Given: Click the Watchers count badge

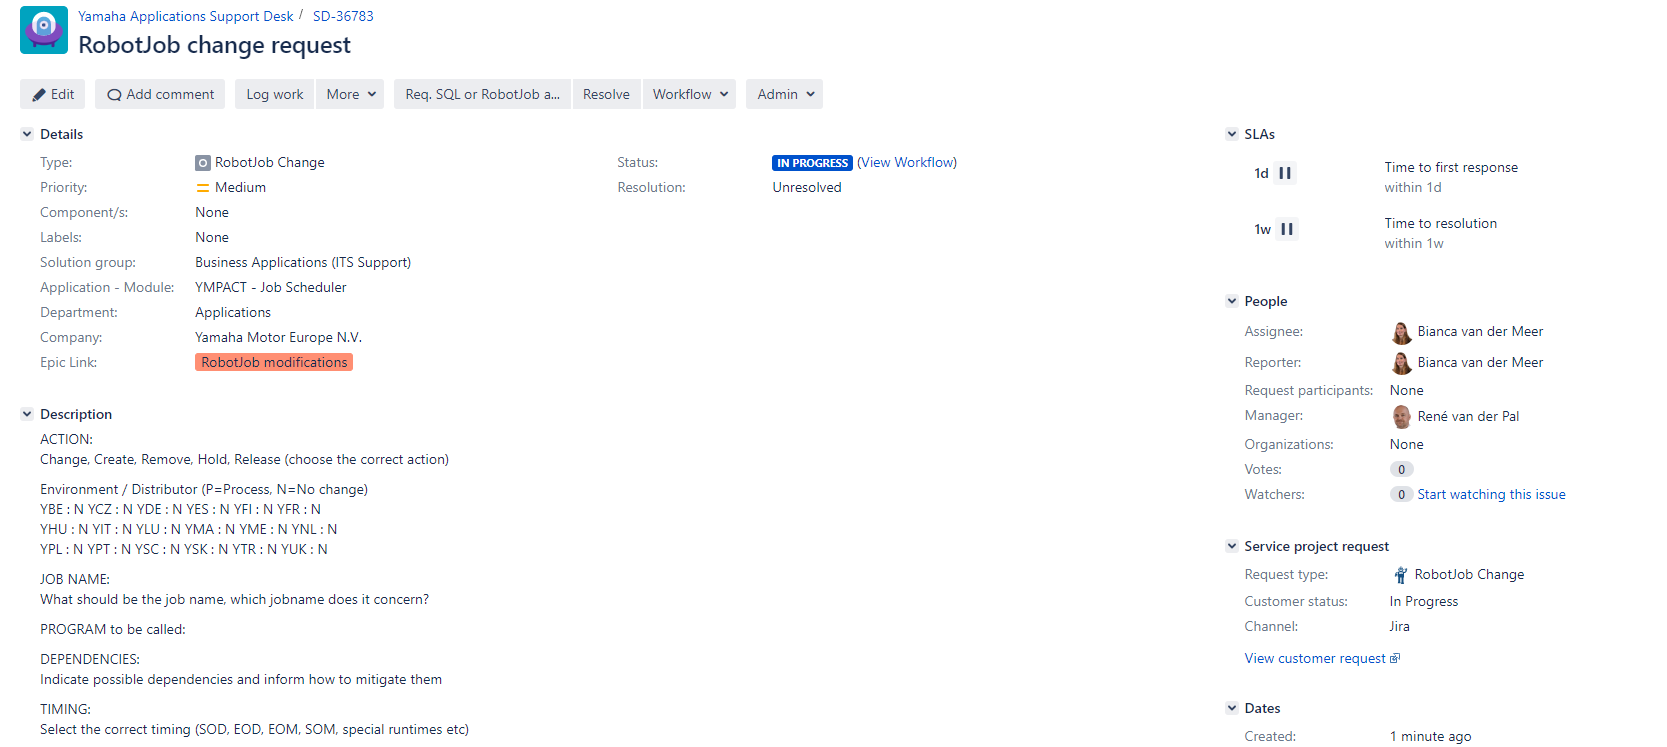Looking at the screenshot, I should click(x=1401, y=494).
